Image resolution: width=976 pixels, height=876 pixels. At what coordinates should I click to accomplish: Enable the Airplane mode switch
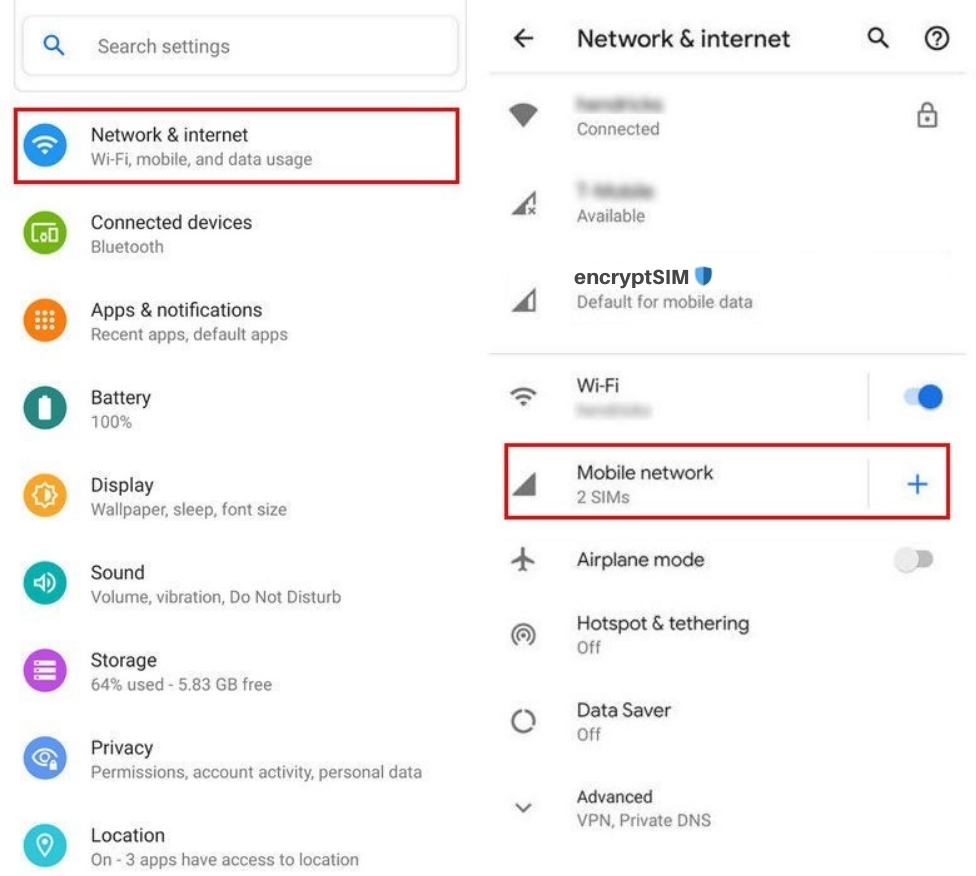[x=913, y=560]
